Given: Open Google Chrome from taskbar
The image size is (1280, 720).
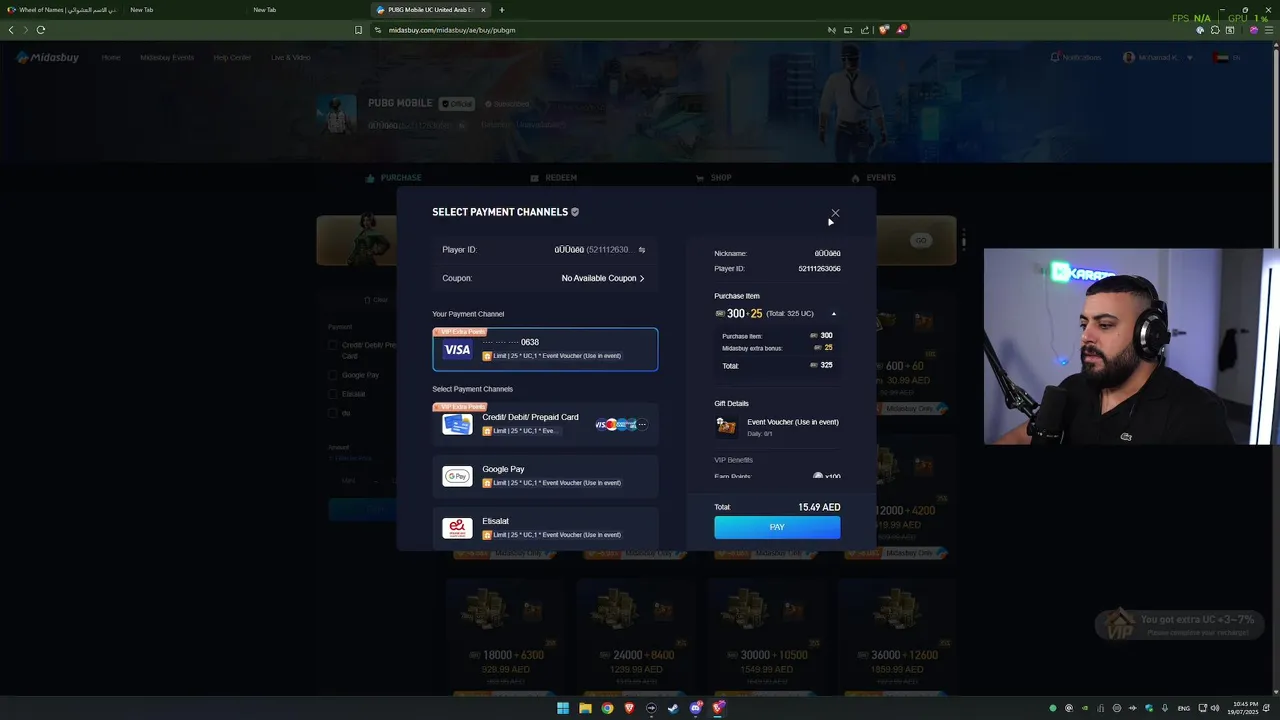Looking at the screenshot, I should tap(607, 708).
